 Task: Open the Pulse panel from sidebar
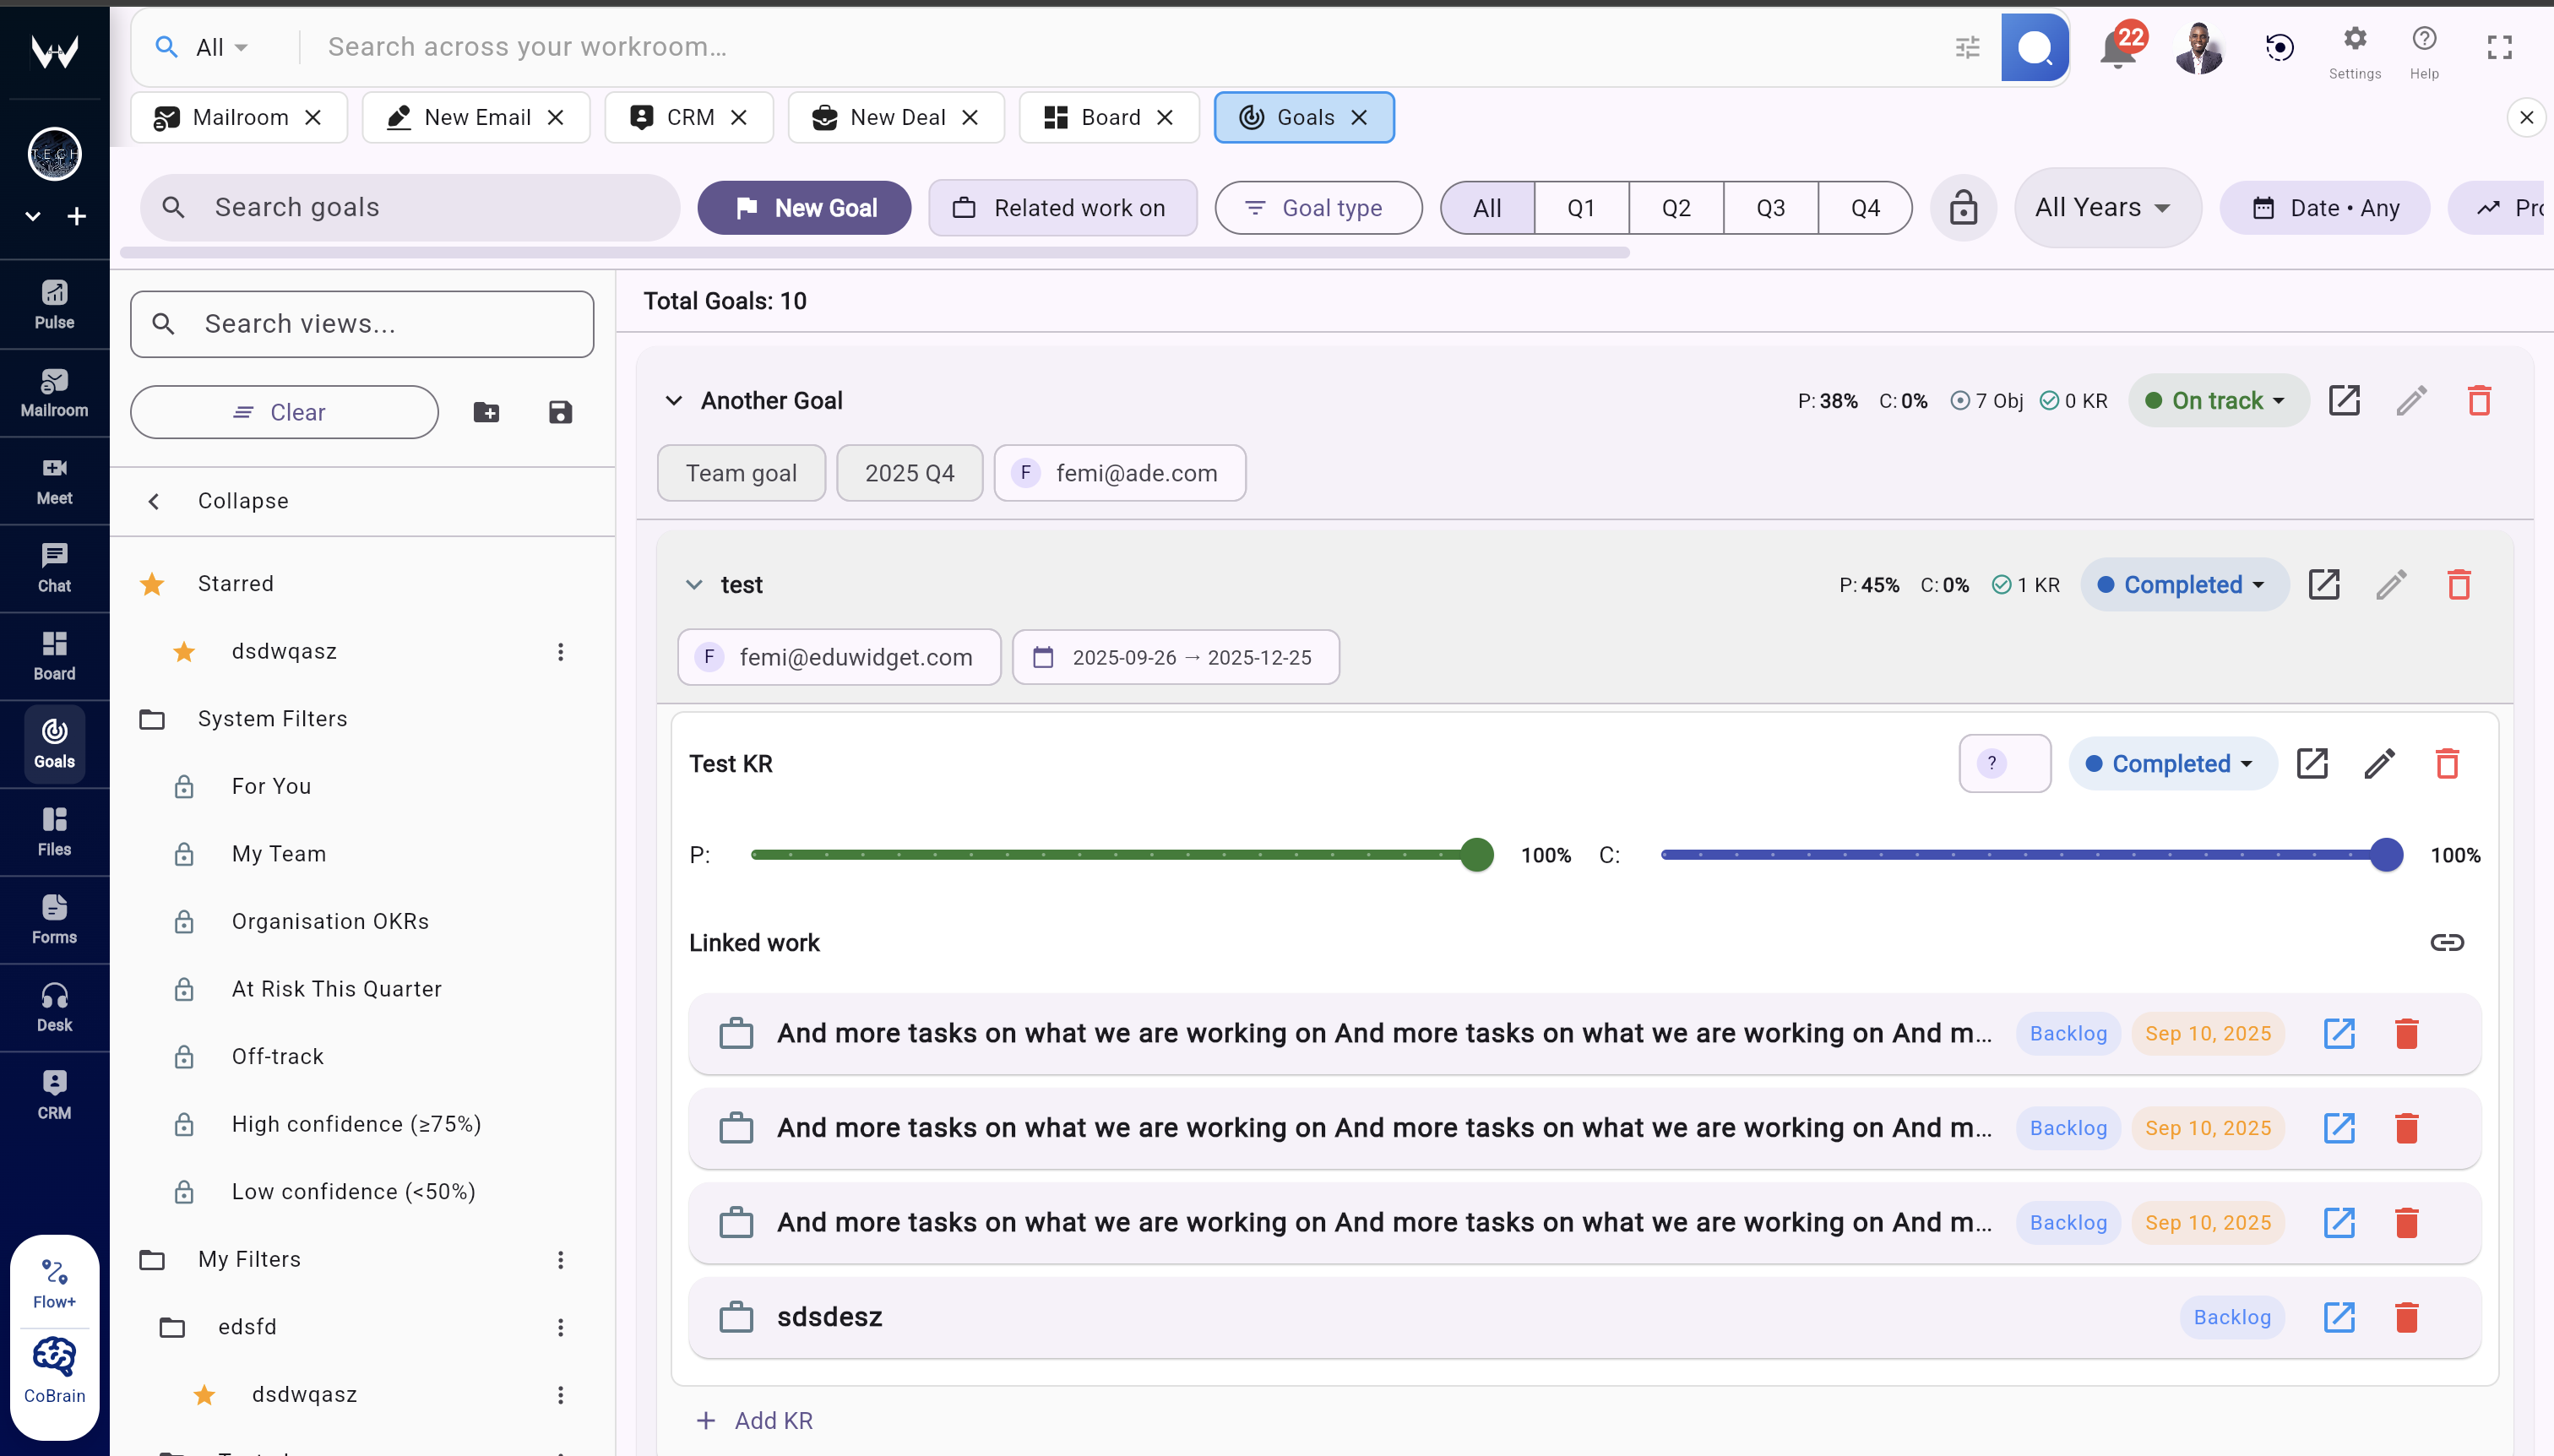(54, 303)
